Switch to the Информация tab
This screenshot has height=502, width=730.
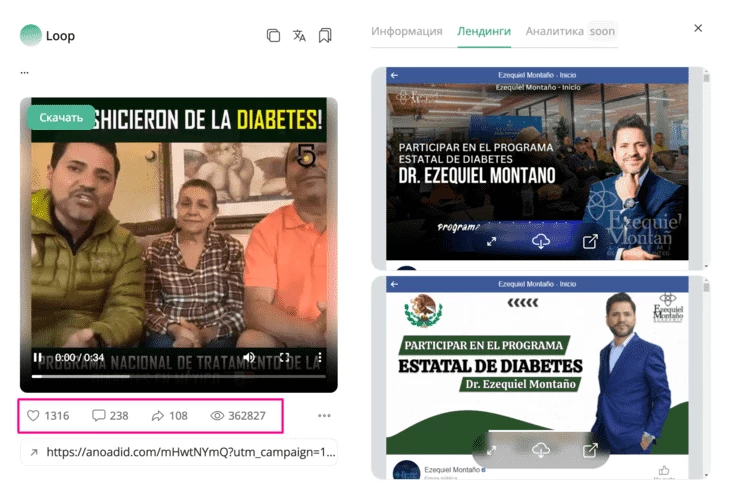(x=406, y=31)
